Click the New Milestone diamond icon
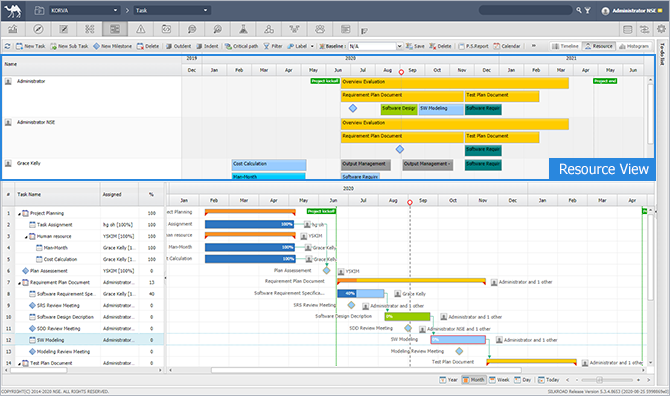Screen dimensions: 670x396 (x=96, y=46)
